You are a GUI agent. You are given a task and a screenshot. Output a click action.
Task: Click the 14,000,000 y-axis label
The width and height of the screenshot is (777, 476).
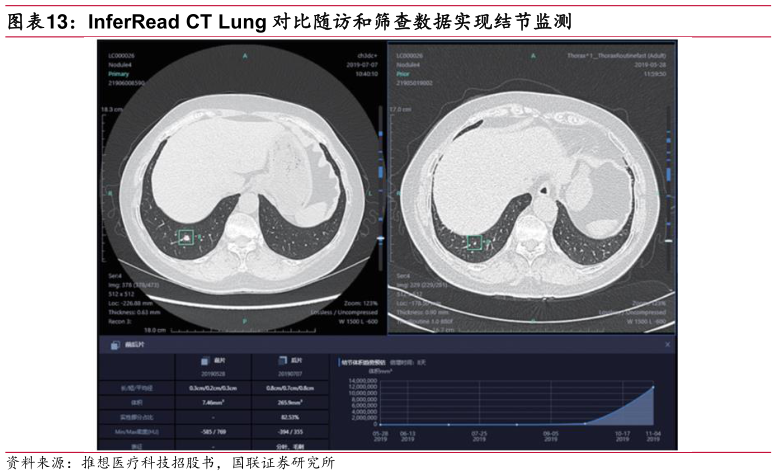363,380
